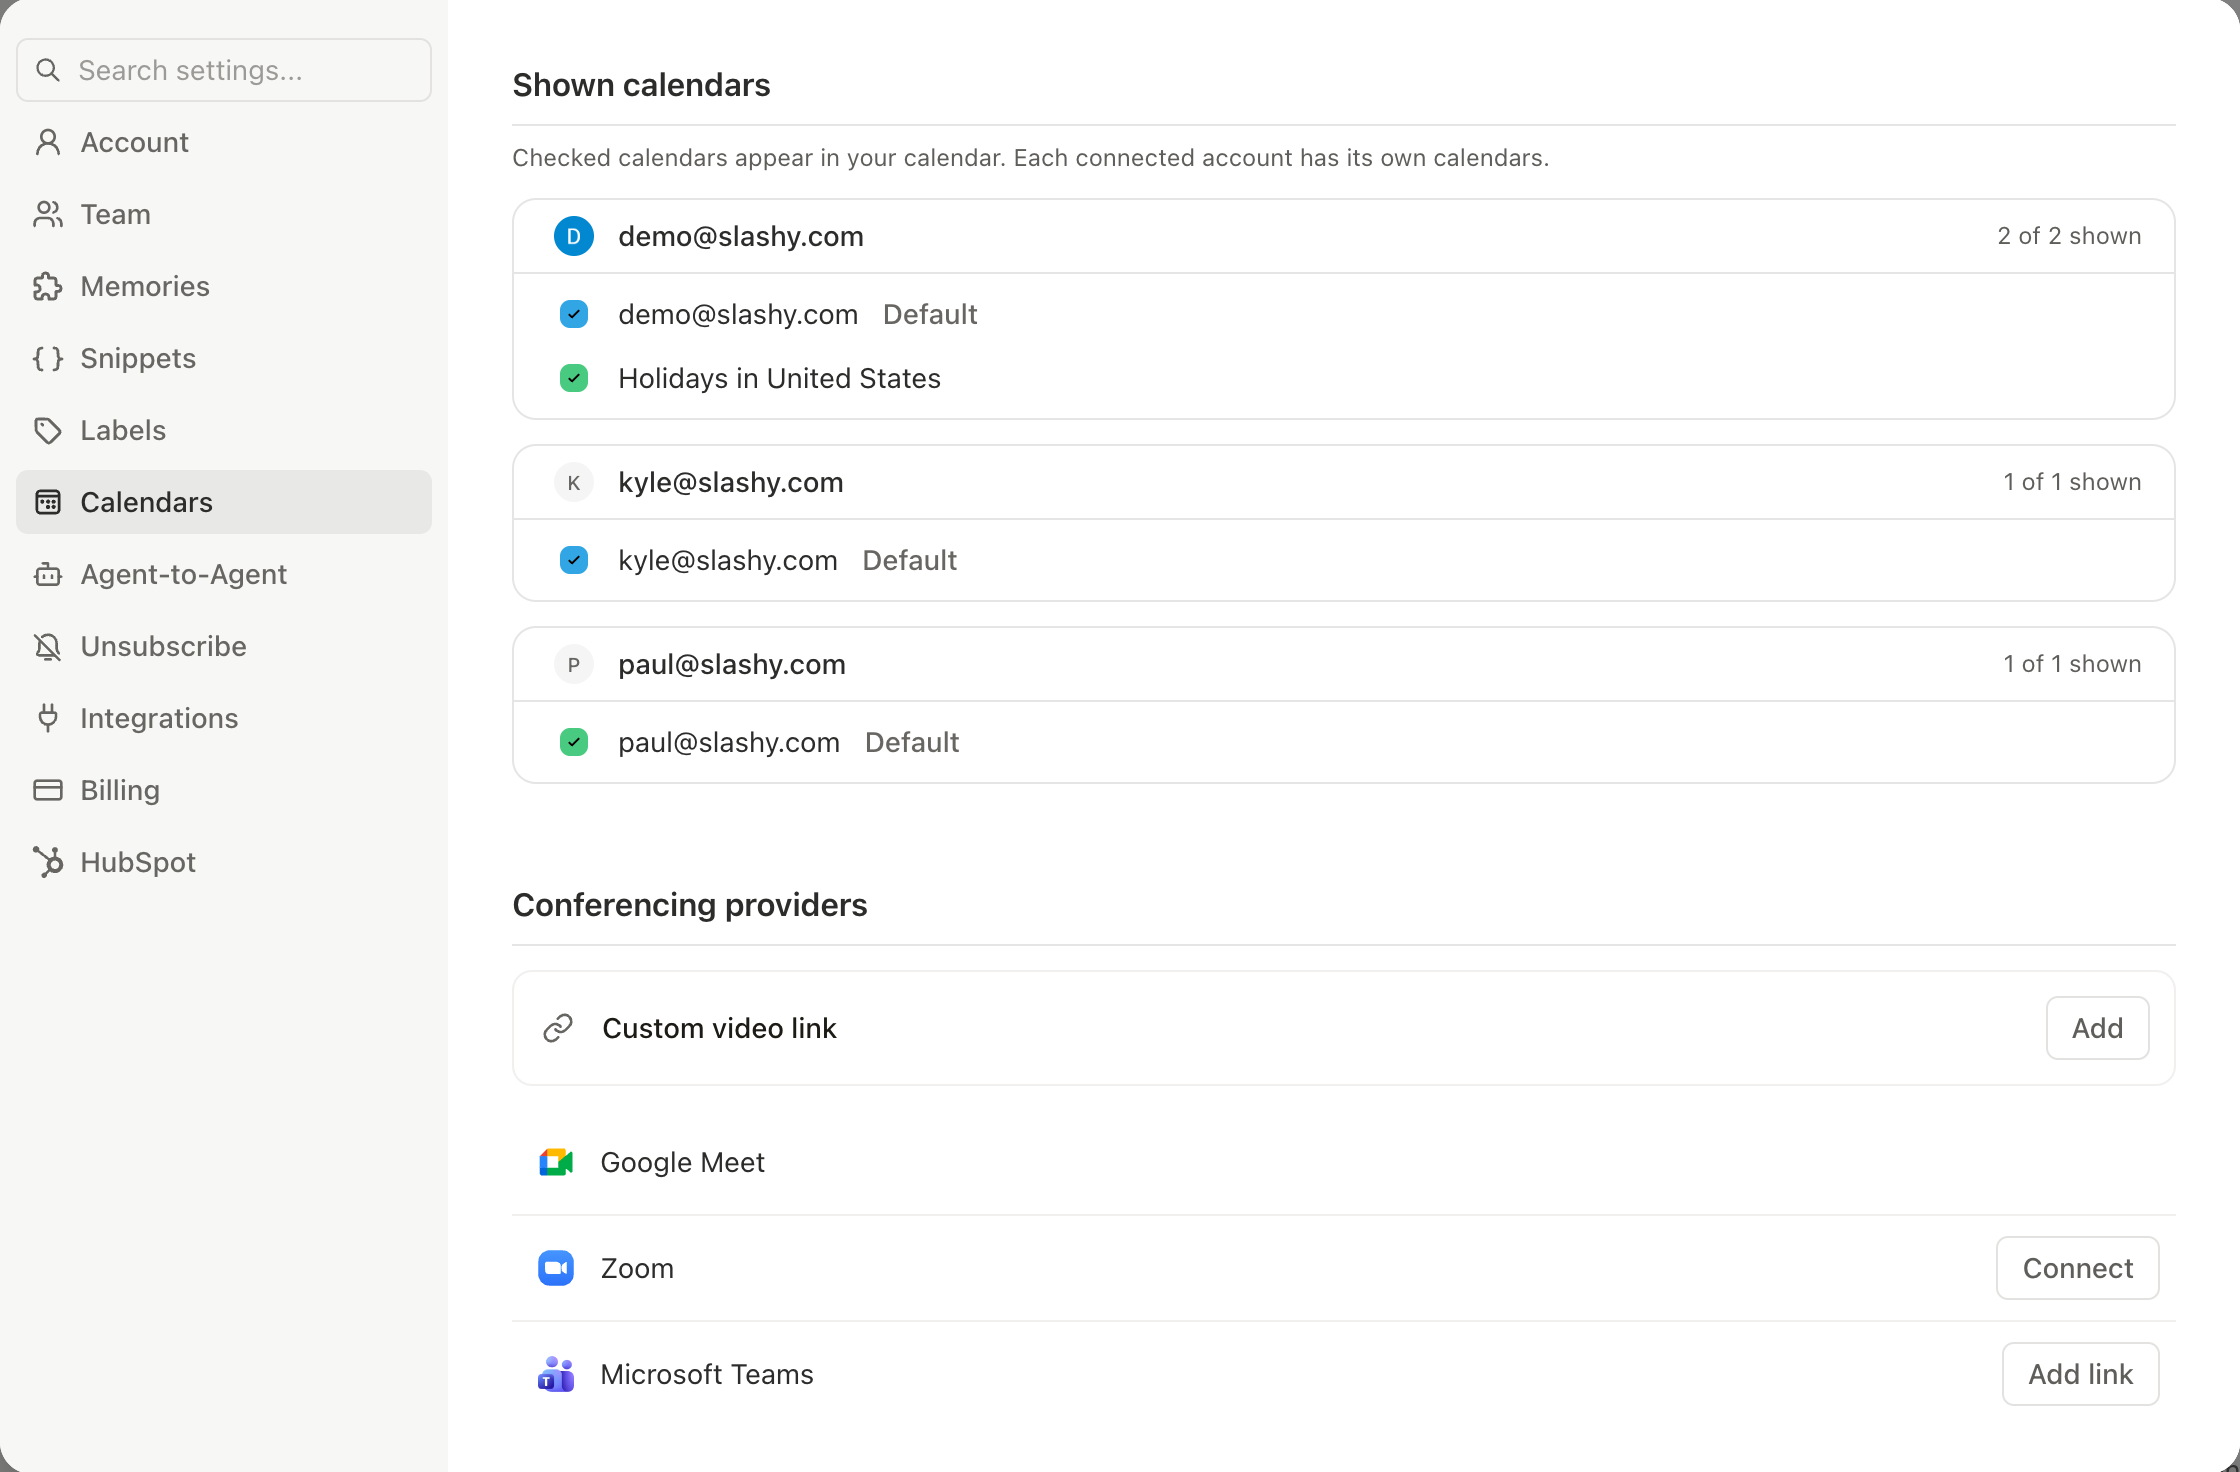Select the Labels sidebar item
The height and width of the screenshot is (1472, 2240).
tap(224, 430)
